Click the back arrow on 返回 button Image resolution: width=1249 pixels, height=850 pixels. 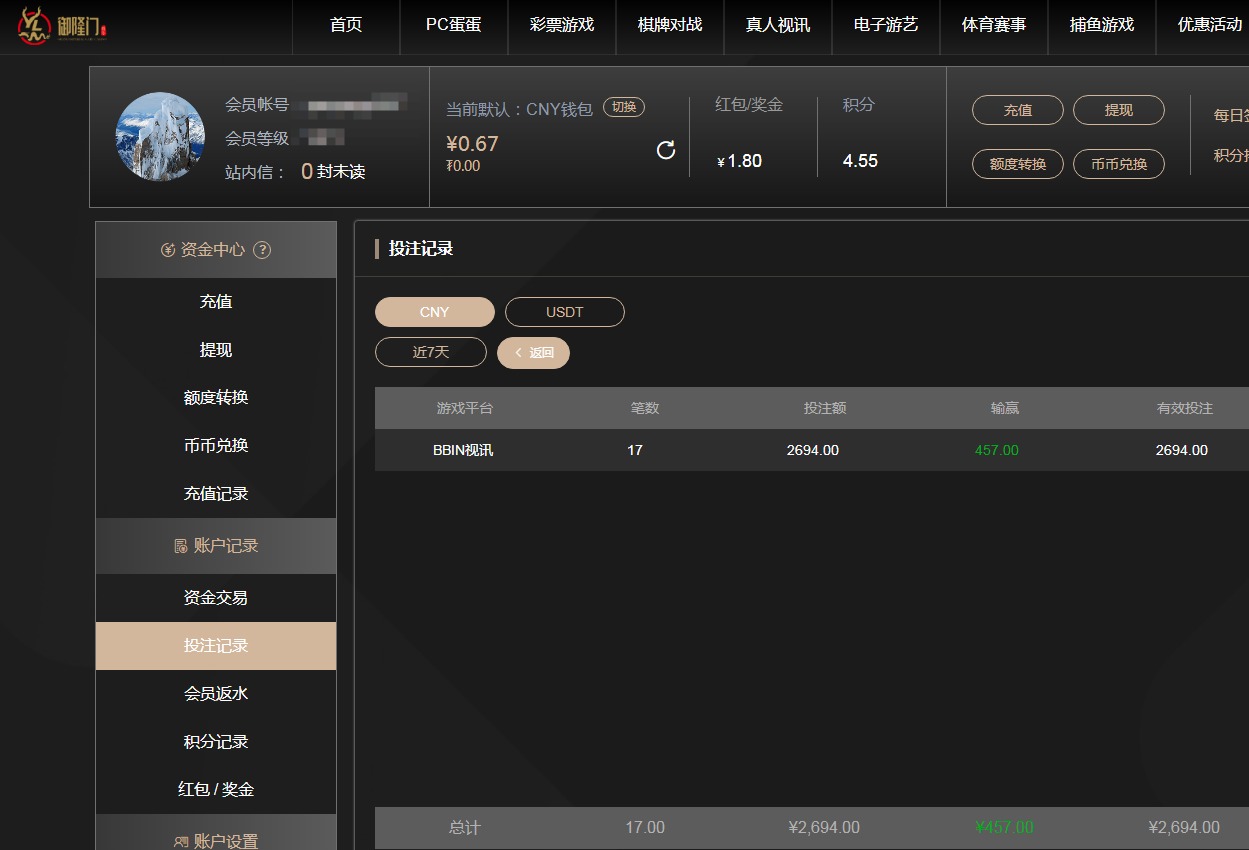tap(517, 352)
